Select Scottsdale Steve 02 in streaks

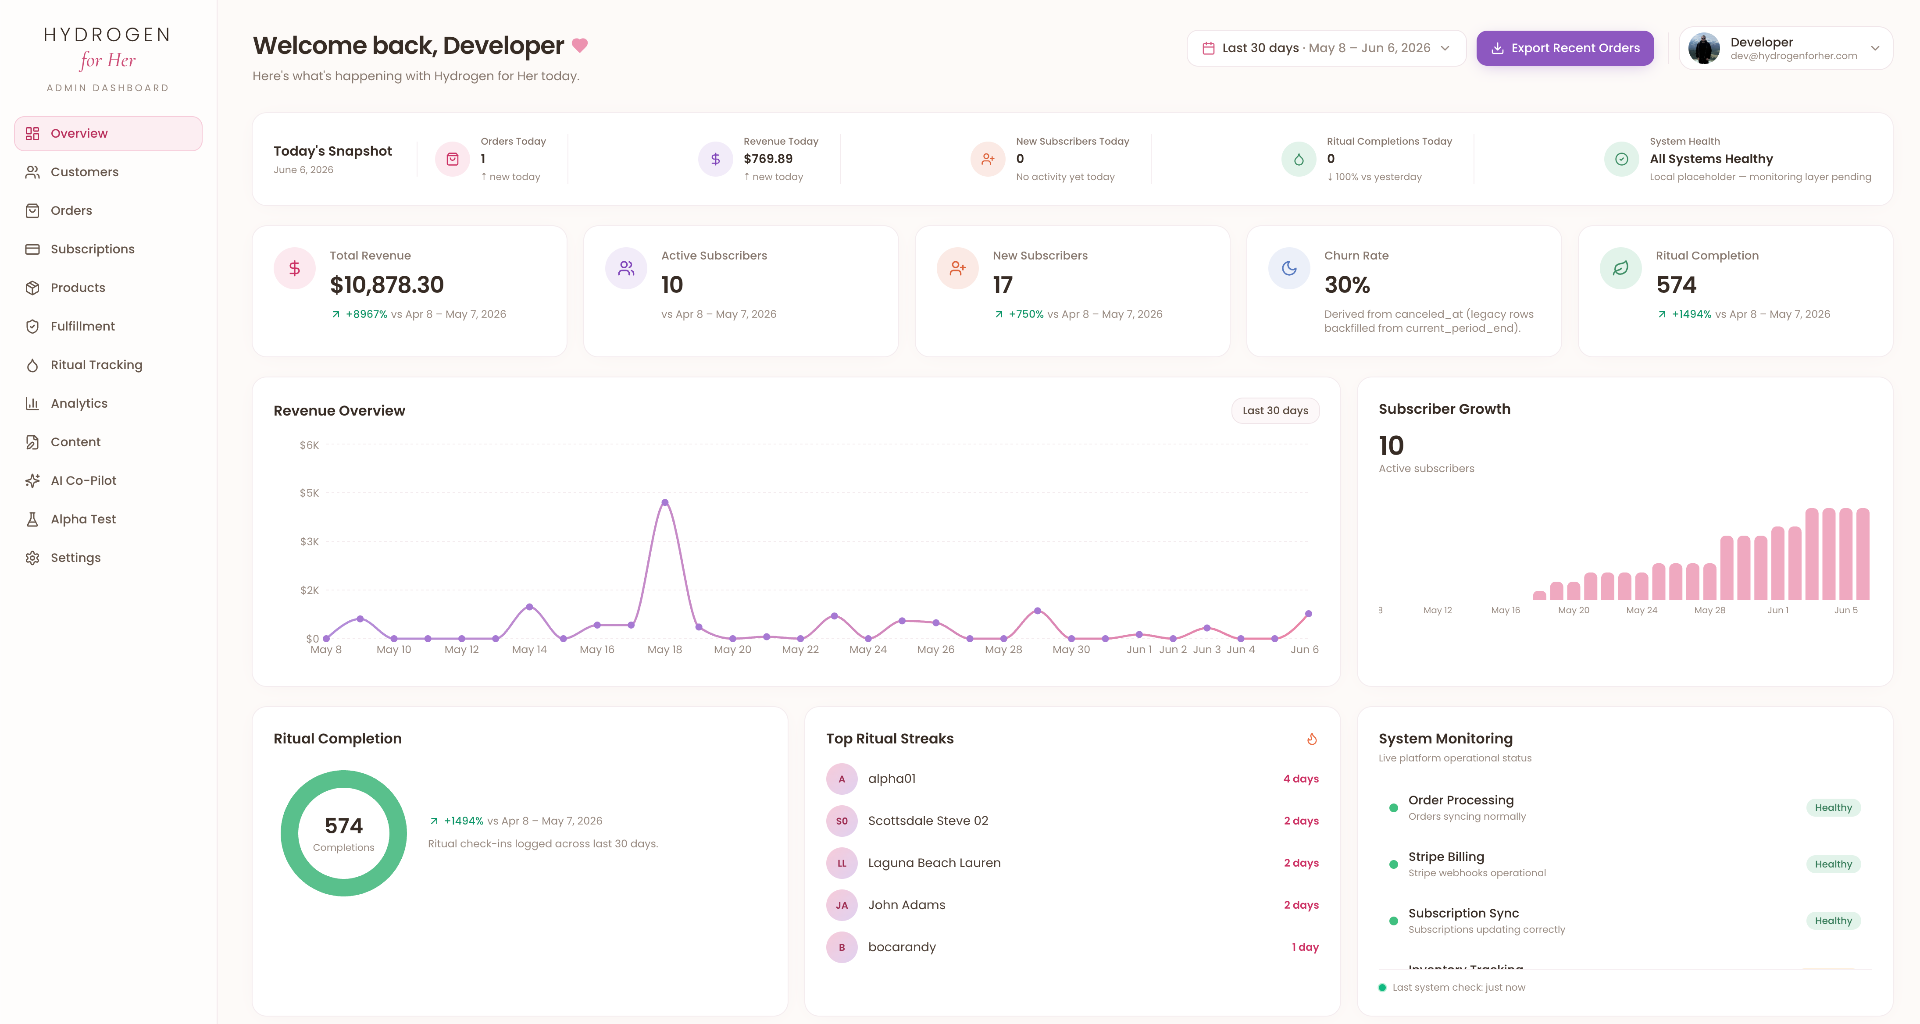coord(1072,821)
